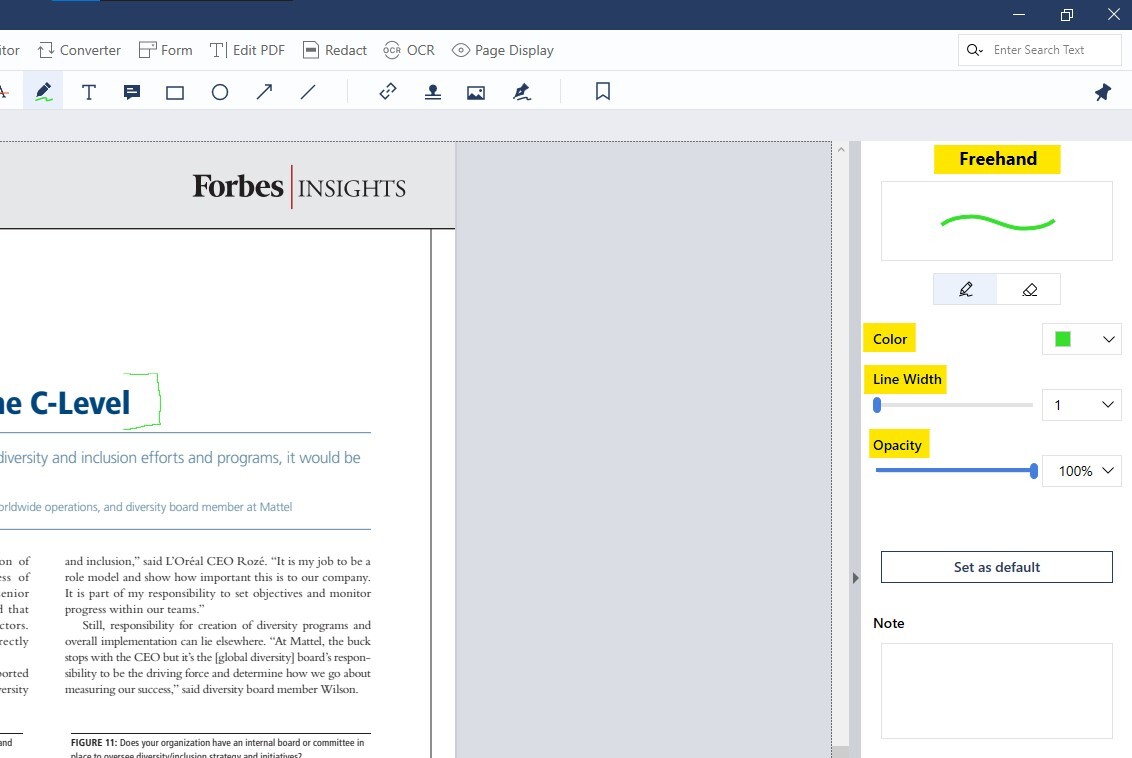
Task: Click the document scrollbar up arrow
Action: 841,149
